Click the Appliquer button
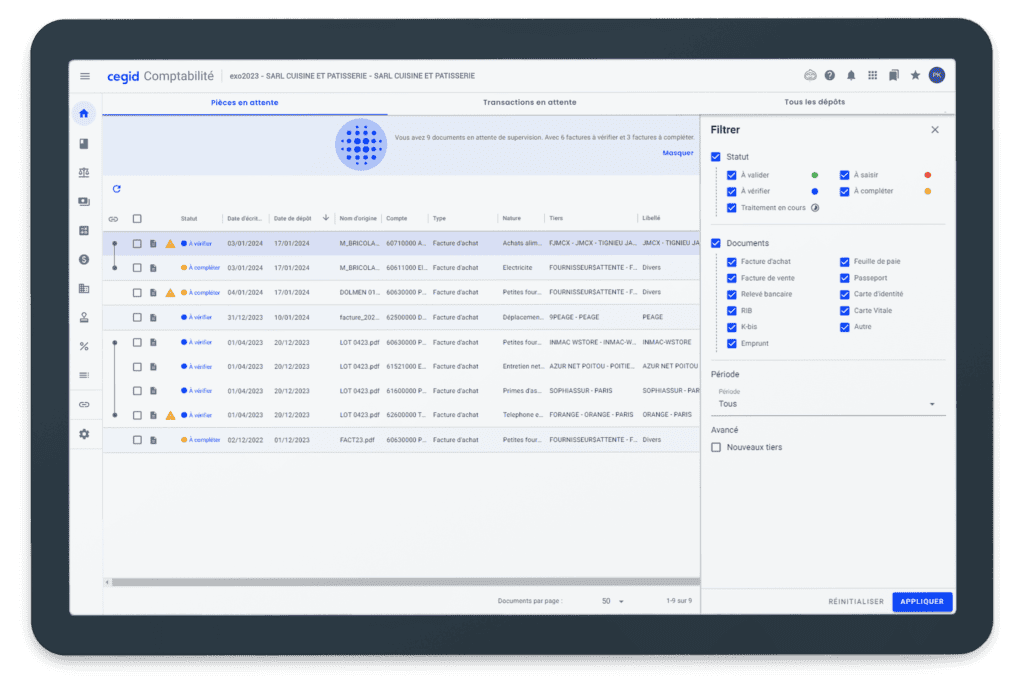 click(x=922, y=601)
